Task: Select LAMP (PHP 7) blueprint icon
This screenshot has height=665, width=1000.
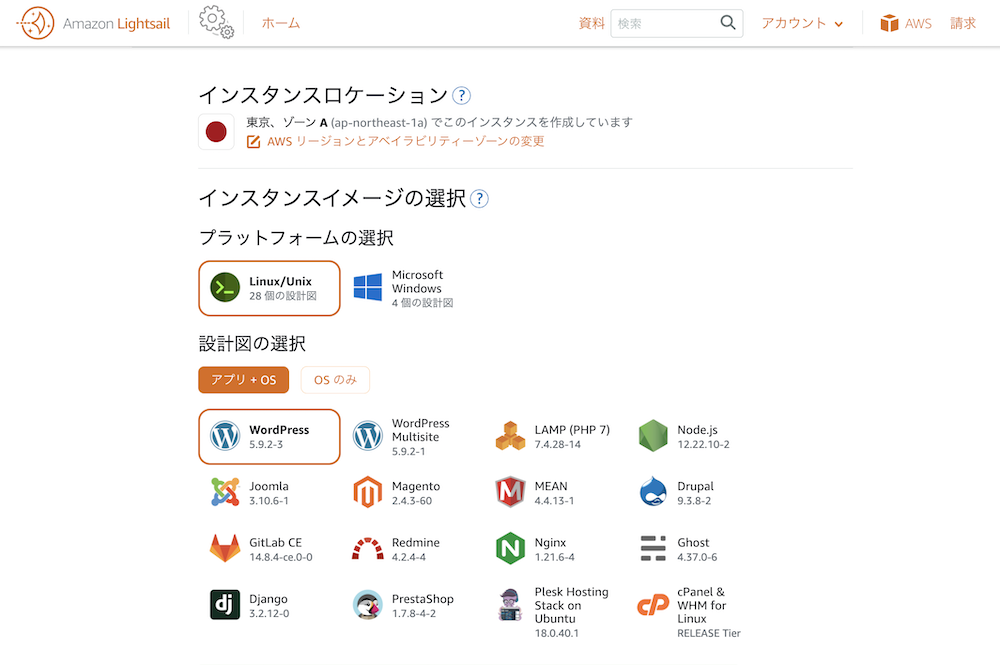Action: pyautogui.click(x=510, y=437)
